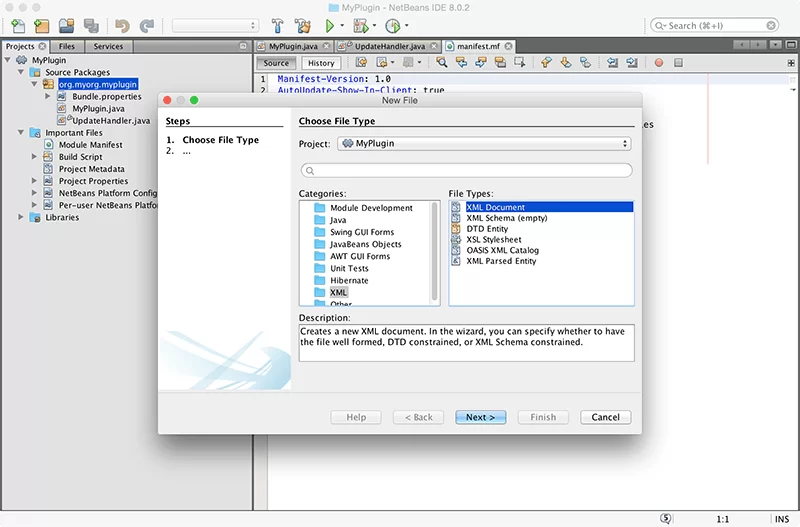Close the manifest.mf editor tab
800x527 pixels.
pos(509,46)
